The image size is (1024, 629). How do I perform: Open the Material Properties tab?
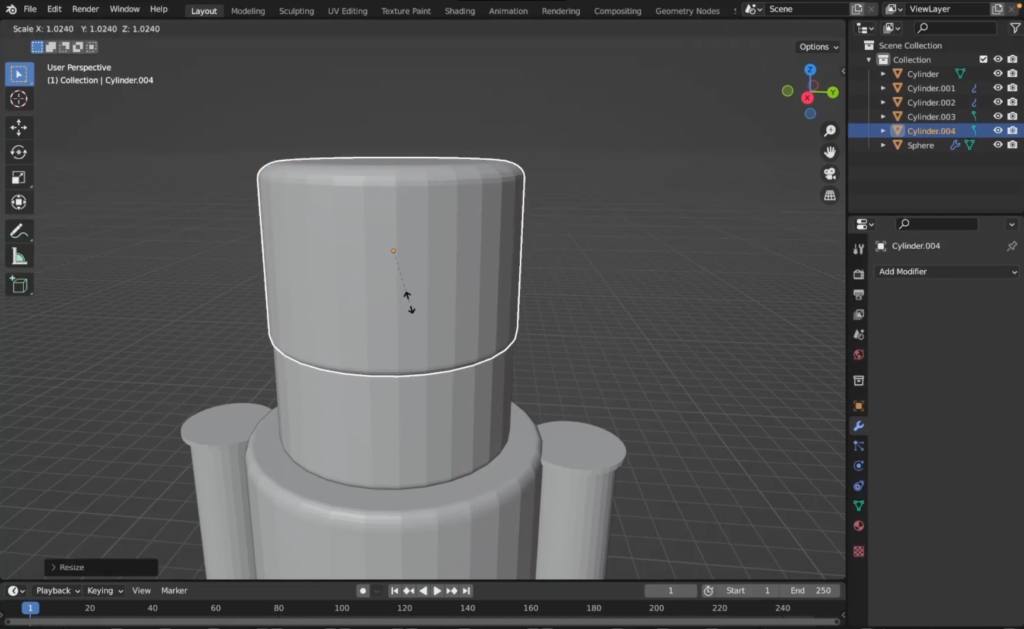(858, 527)
